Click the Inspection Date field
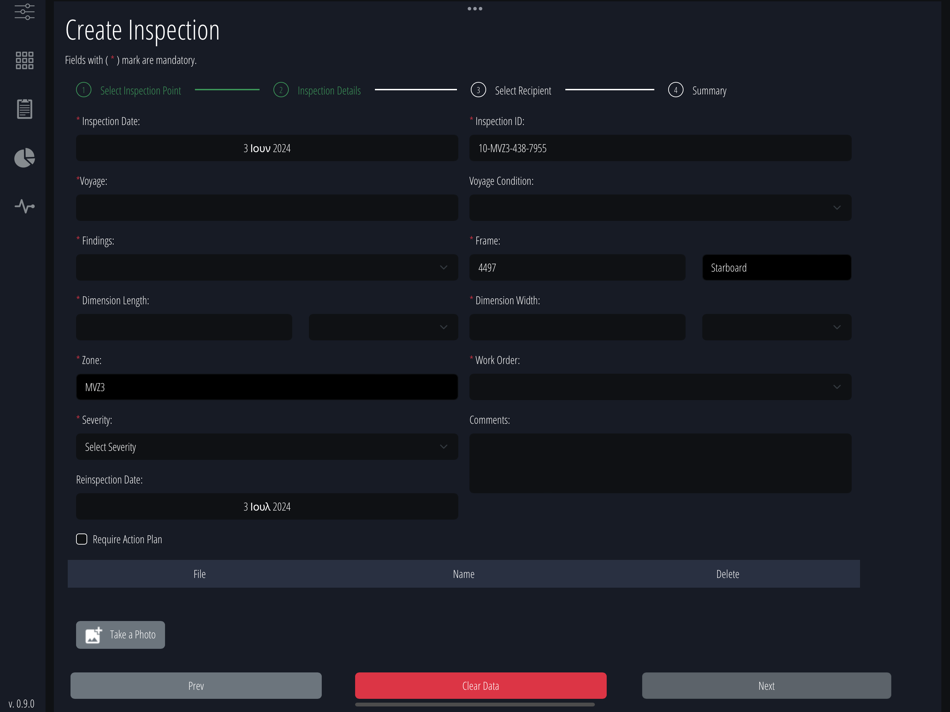 267,148
